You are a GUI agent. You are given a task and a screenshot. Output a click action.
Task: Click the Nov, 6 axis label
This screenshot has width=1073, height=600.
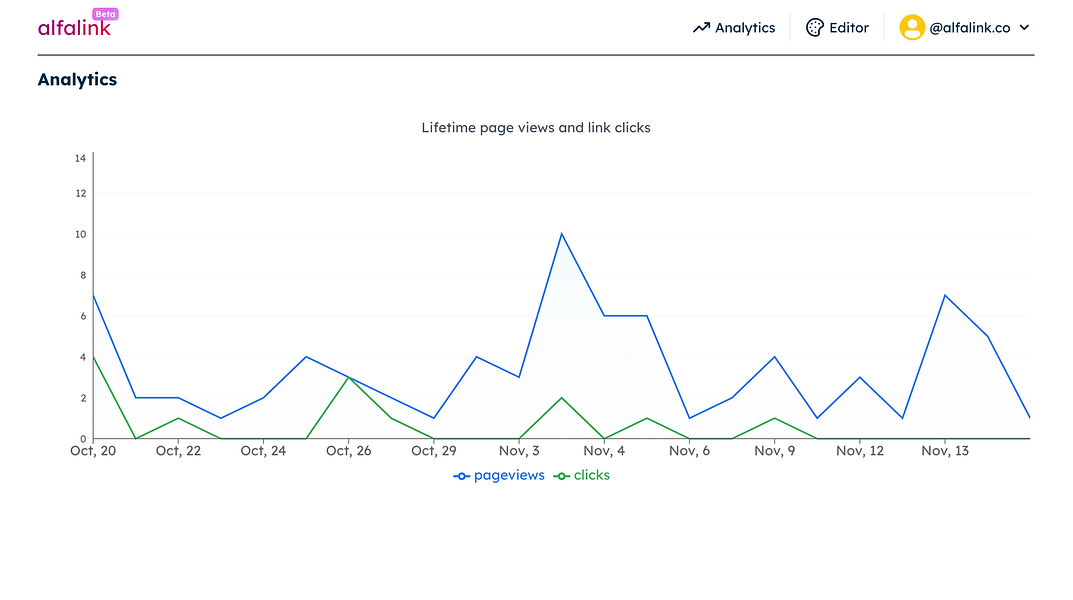[x=689, y=451]
